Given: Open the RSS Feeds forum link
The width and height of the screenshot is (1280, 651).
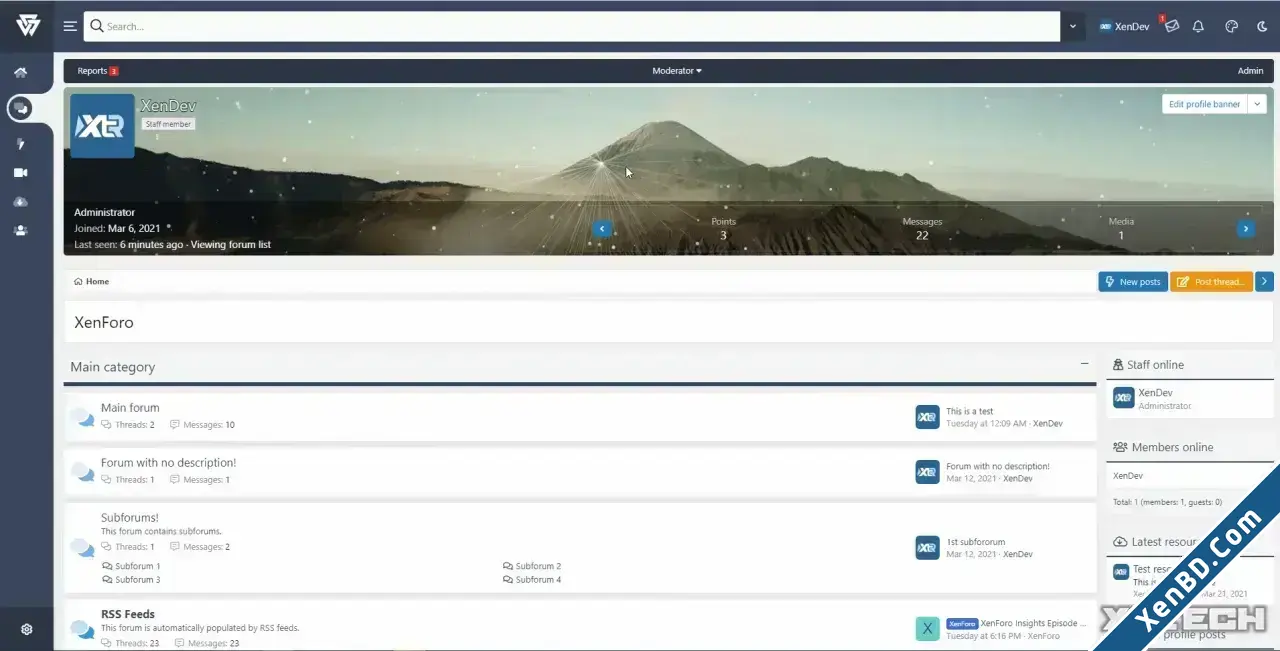Looking at the screenshot, I should coord(128,614).
